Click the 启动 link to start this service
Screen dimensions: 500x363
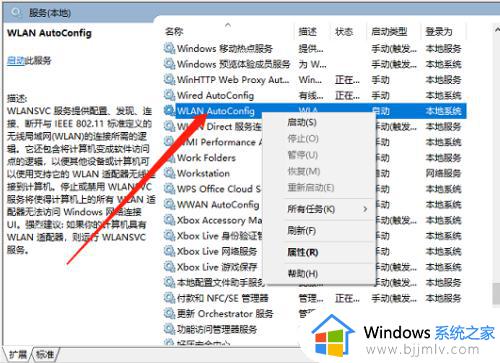(16, 61)
